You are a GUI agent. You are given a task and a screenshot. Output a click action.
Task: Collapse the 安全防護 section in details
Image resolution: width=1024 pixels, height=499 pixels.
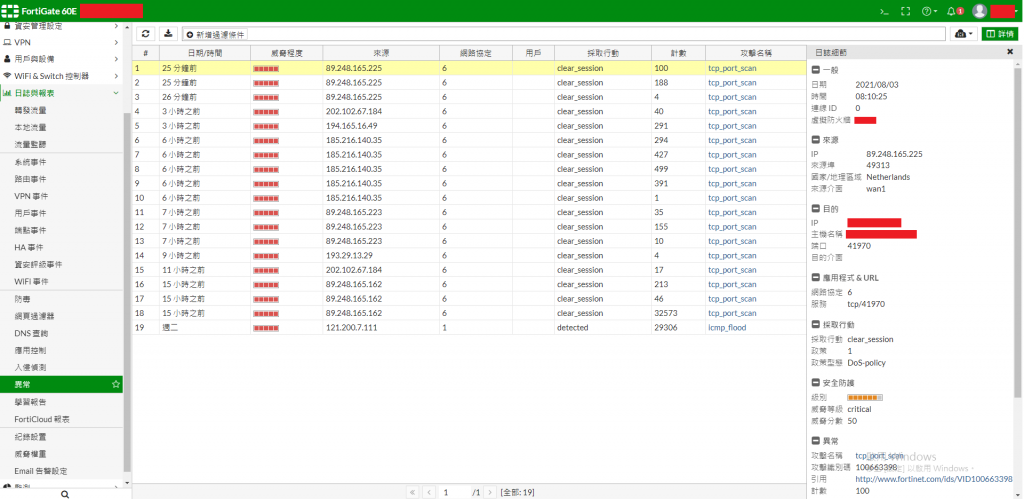tap(816, 383)
